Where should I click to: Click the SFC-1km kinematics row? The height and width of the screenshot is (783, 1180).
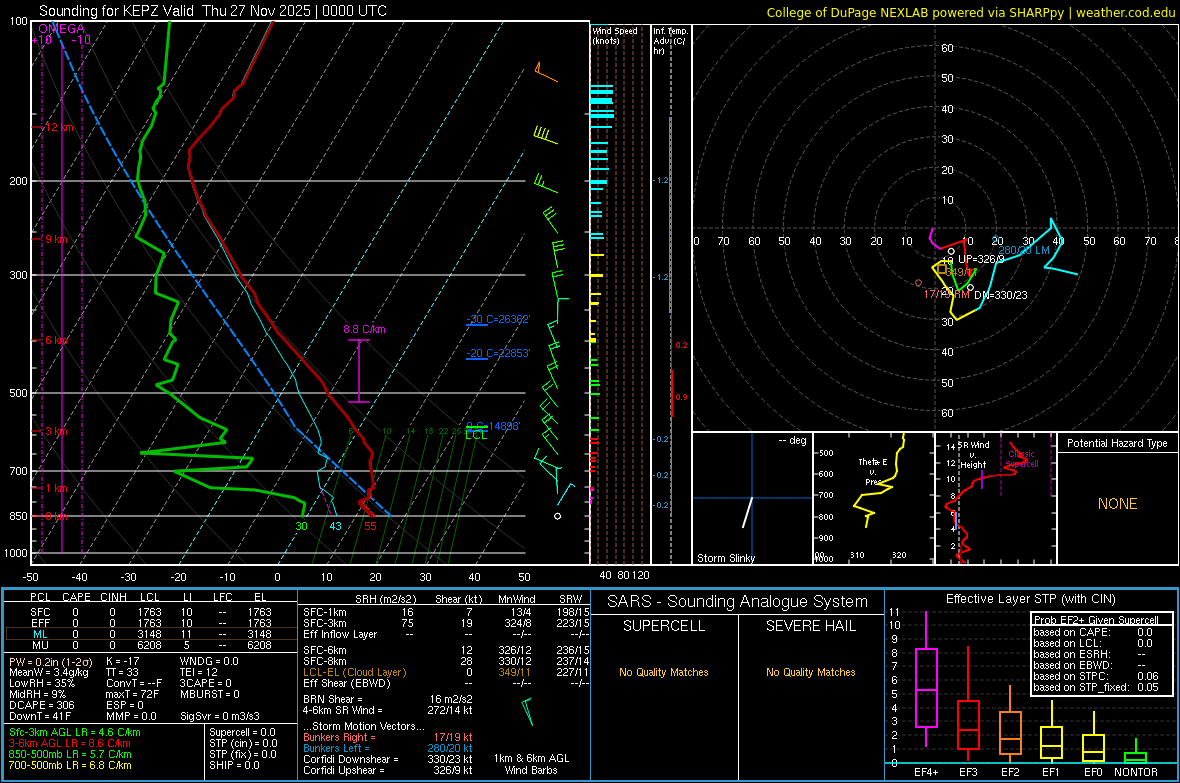tap(446, 612)
